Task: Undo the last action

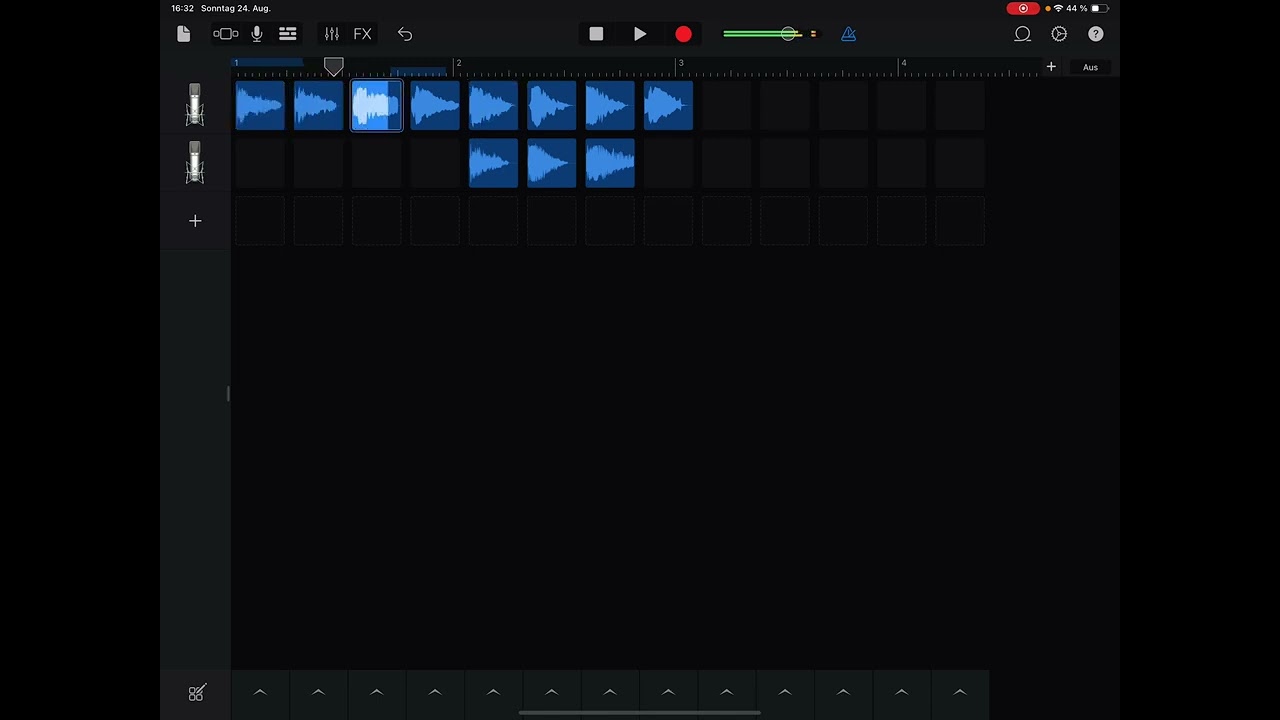Action: click(405, 34)
